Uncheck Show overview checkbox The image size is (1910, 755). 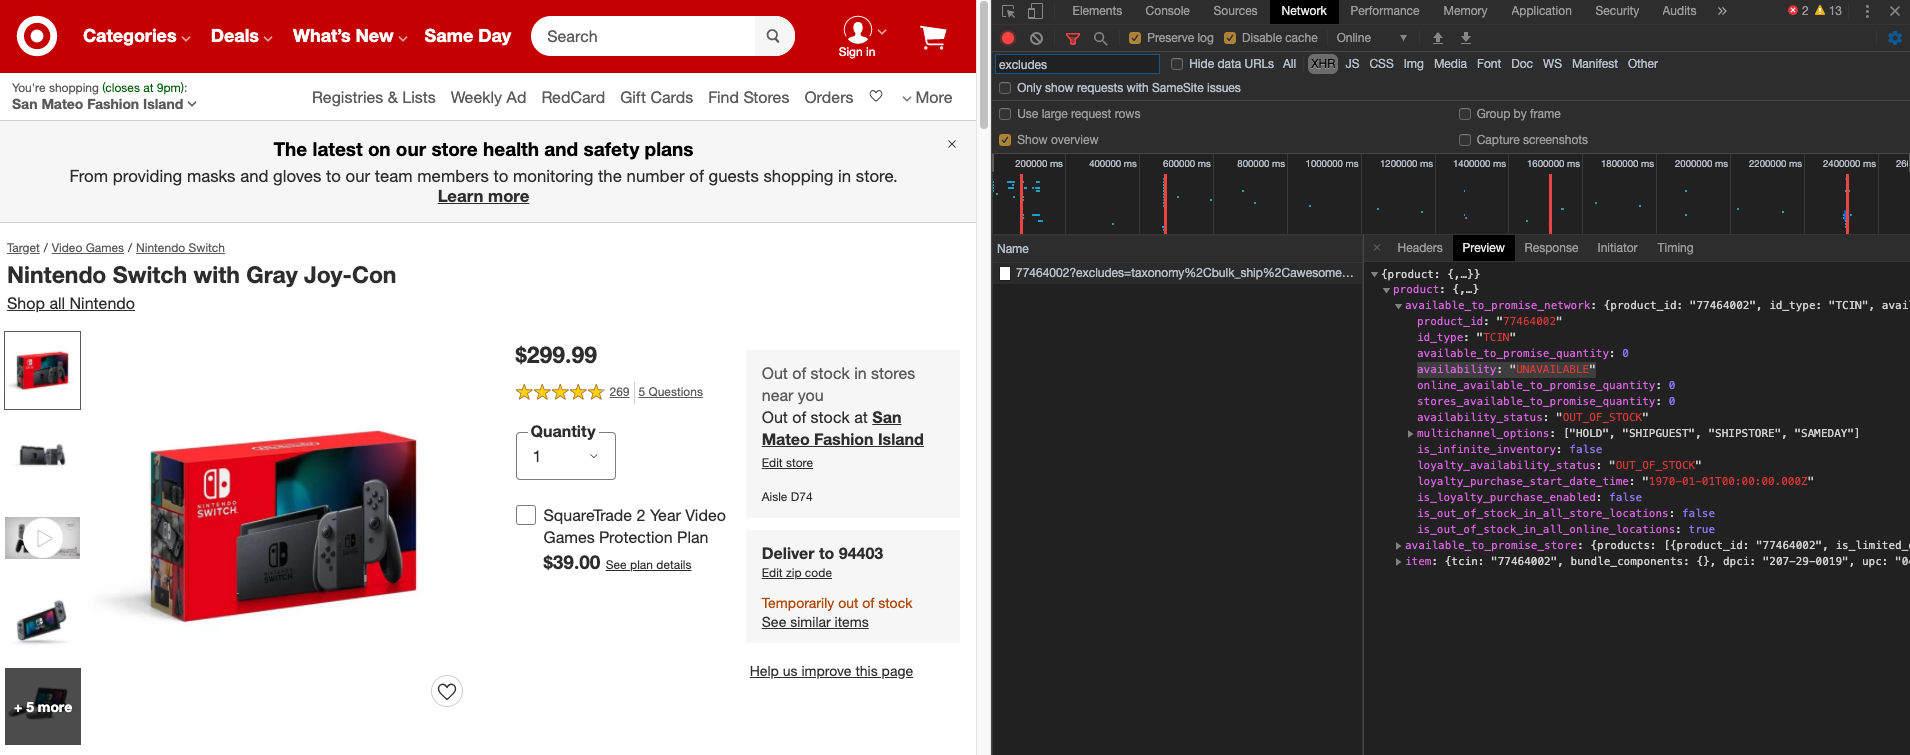click(x=1005, y=140)
